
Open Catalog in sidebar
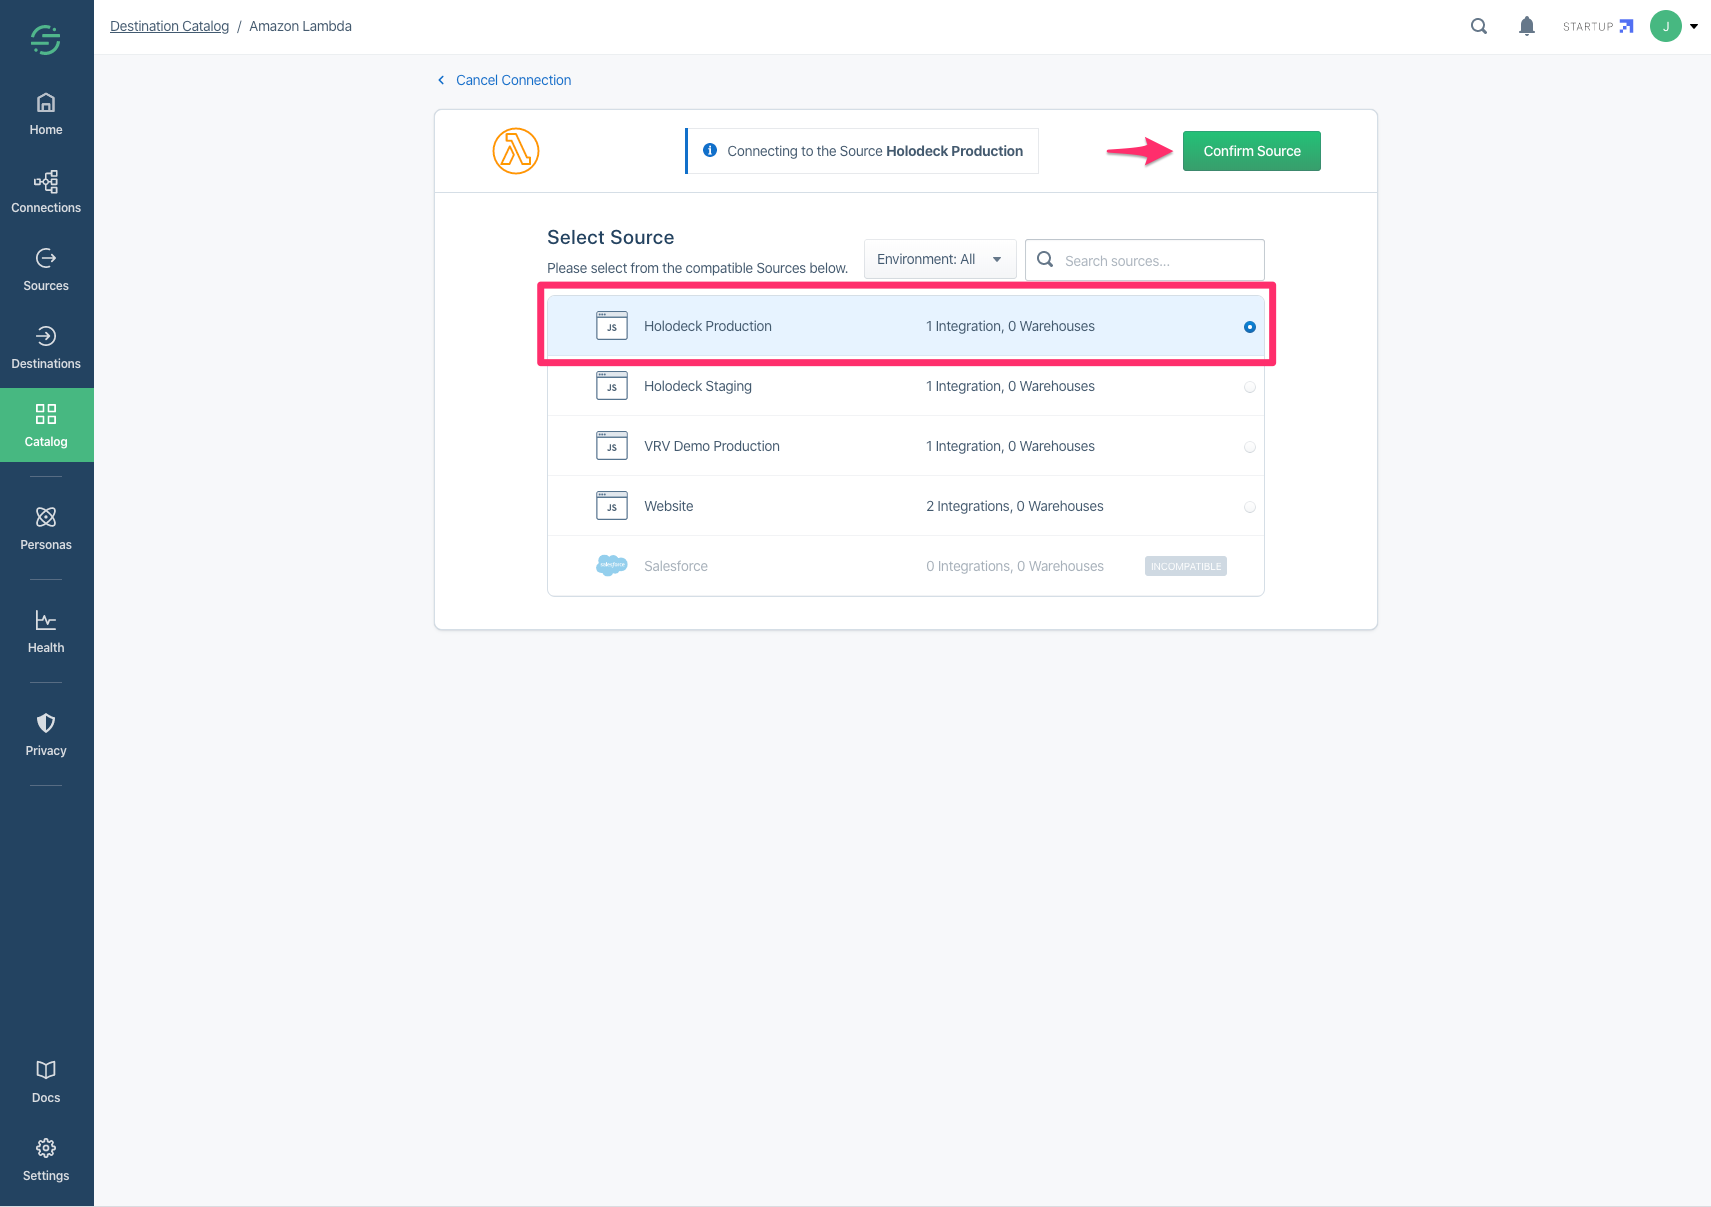[46, 425]
